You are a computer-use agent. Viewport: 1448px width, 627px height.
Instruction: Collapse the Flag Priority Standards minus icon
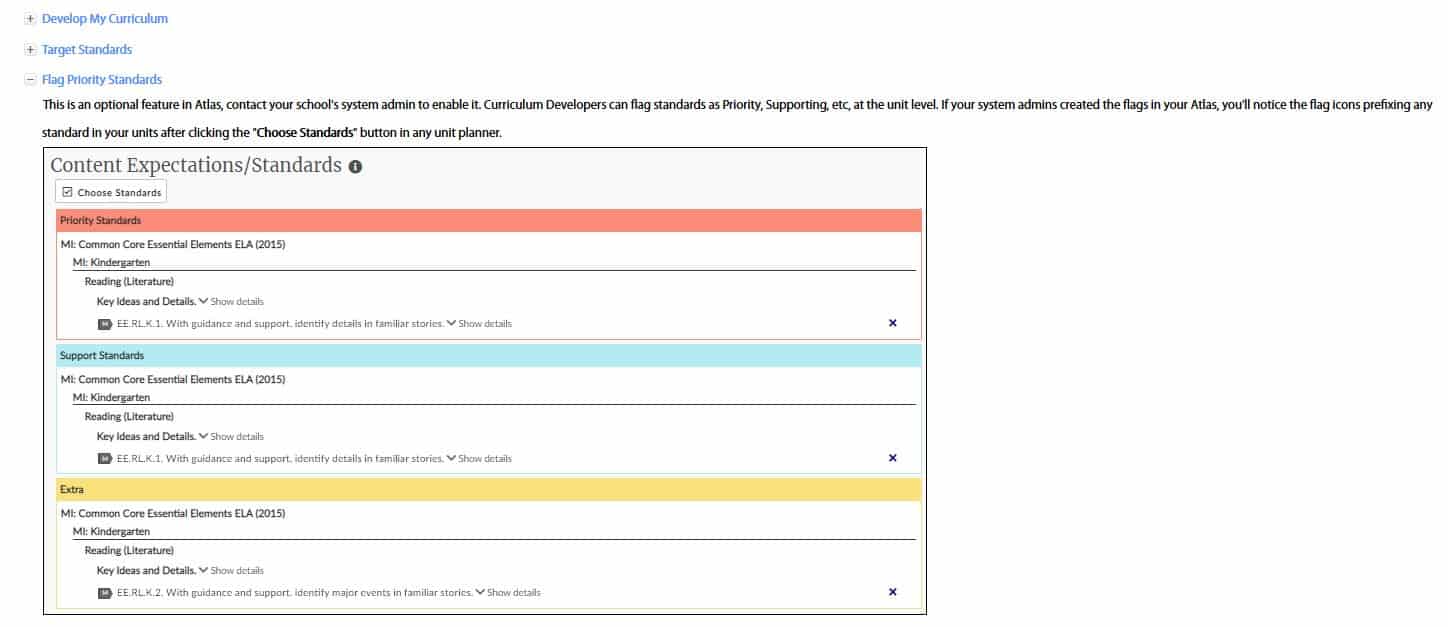click(x=31, y=79)
